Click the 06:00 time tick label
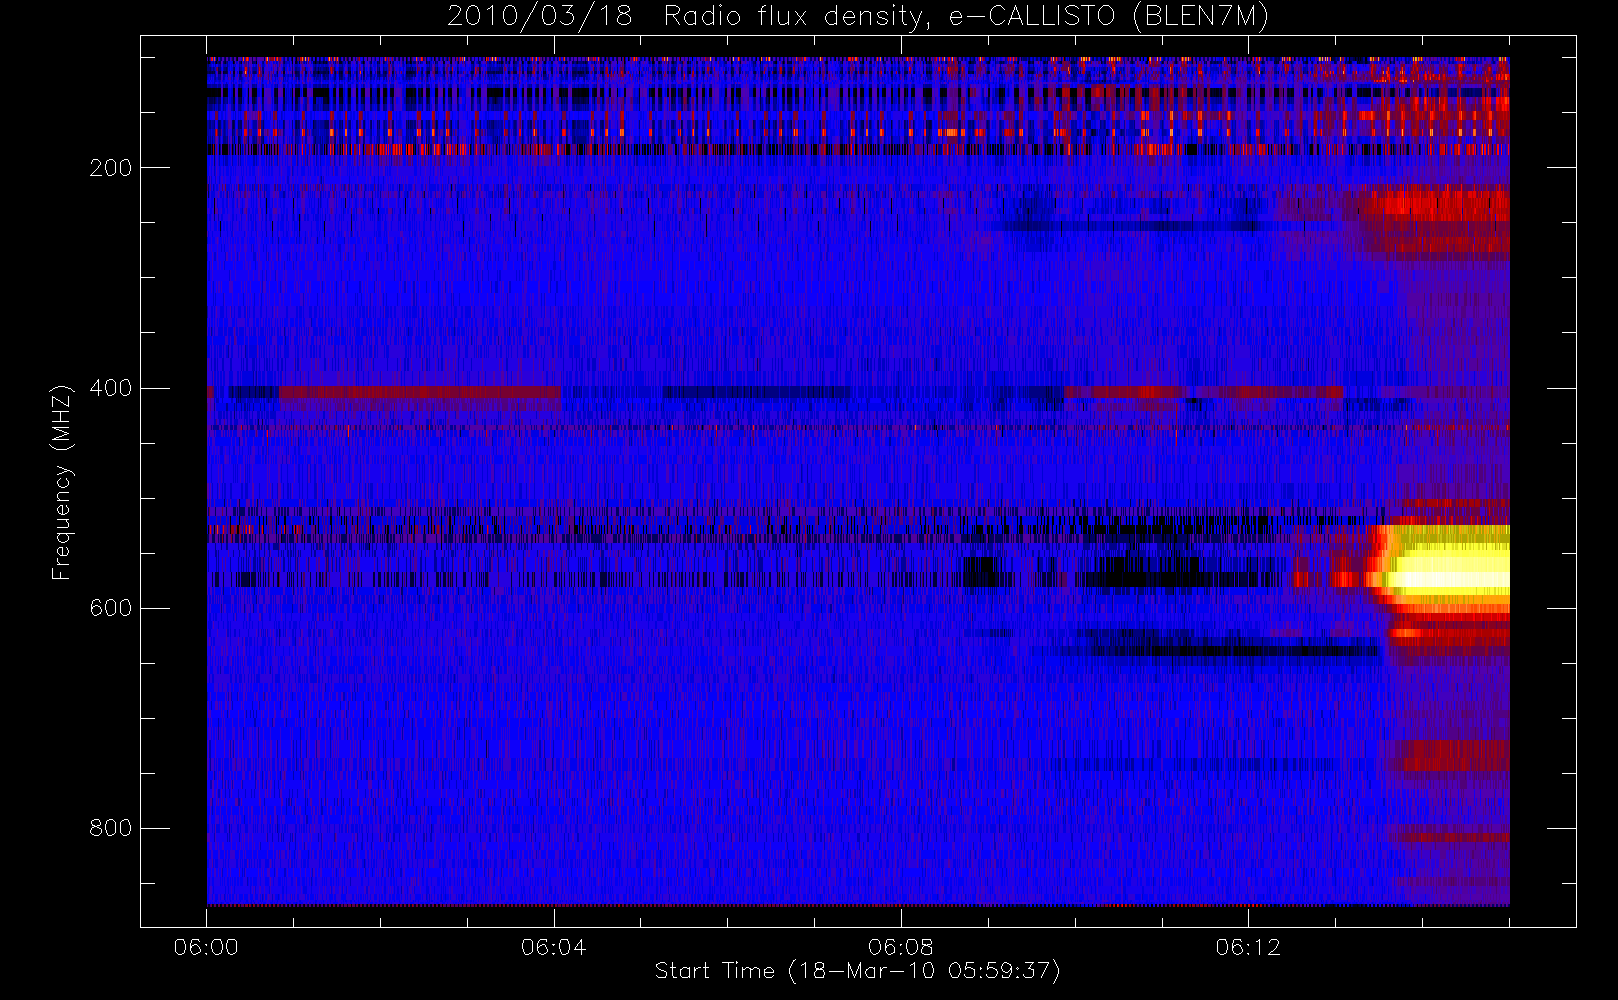This screenshot has width=1618, height=1000. [x=206, y=947]
